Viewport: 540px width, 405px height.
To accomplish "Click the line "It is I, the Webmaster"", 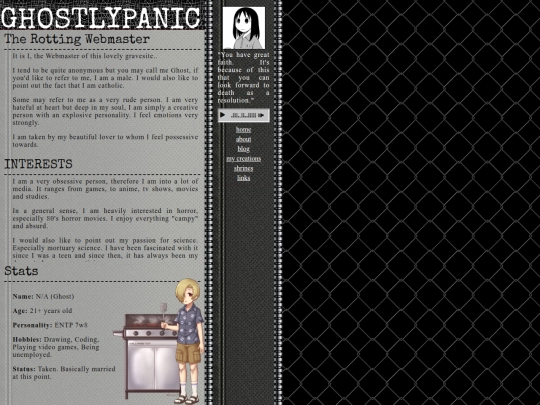I will (x=85, y=56).
